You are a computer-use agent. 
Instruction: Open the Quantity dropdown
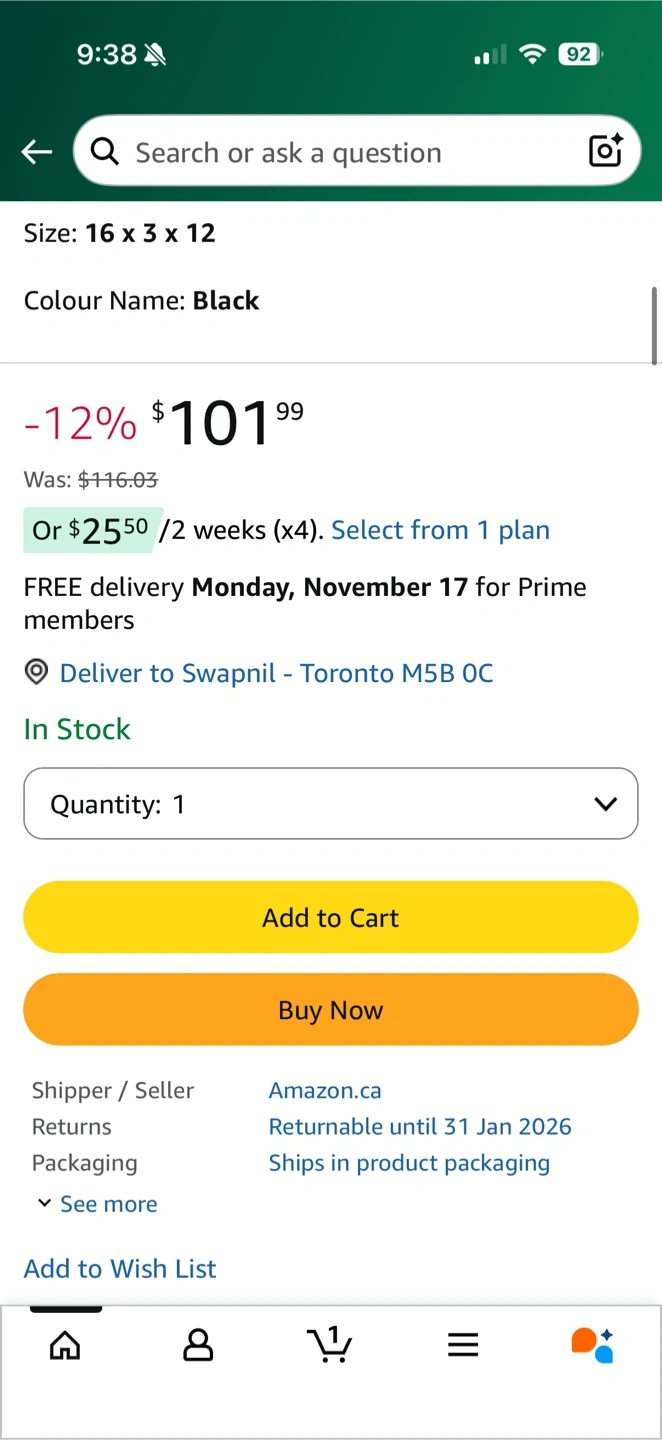(x=330, y=804)
